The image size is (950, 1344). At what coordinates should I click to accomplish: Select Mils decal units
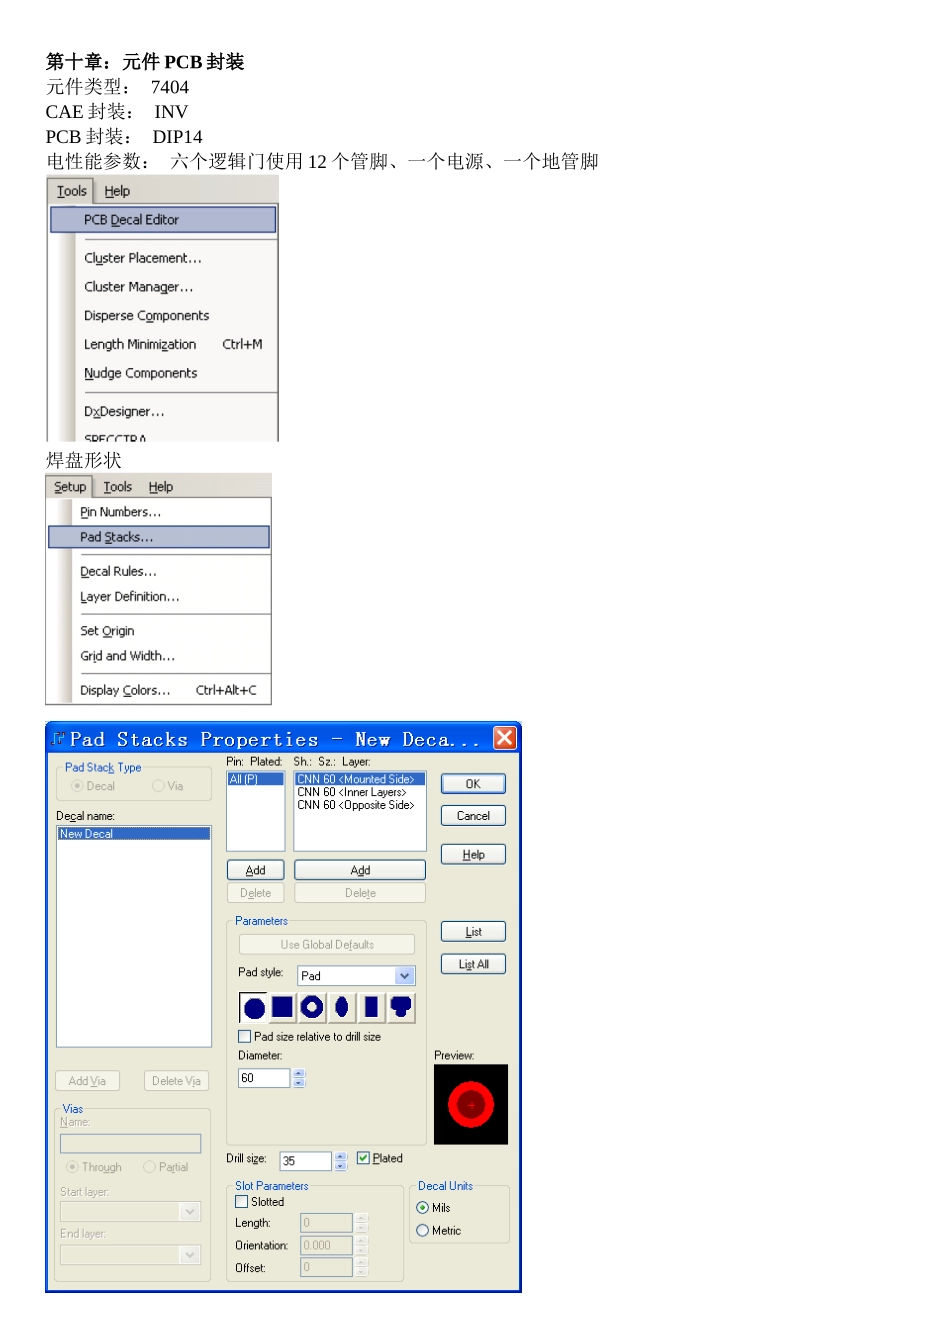coord(422,1208)
